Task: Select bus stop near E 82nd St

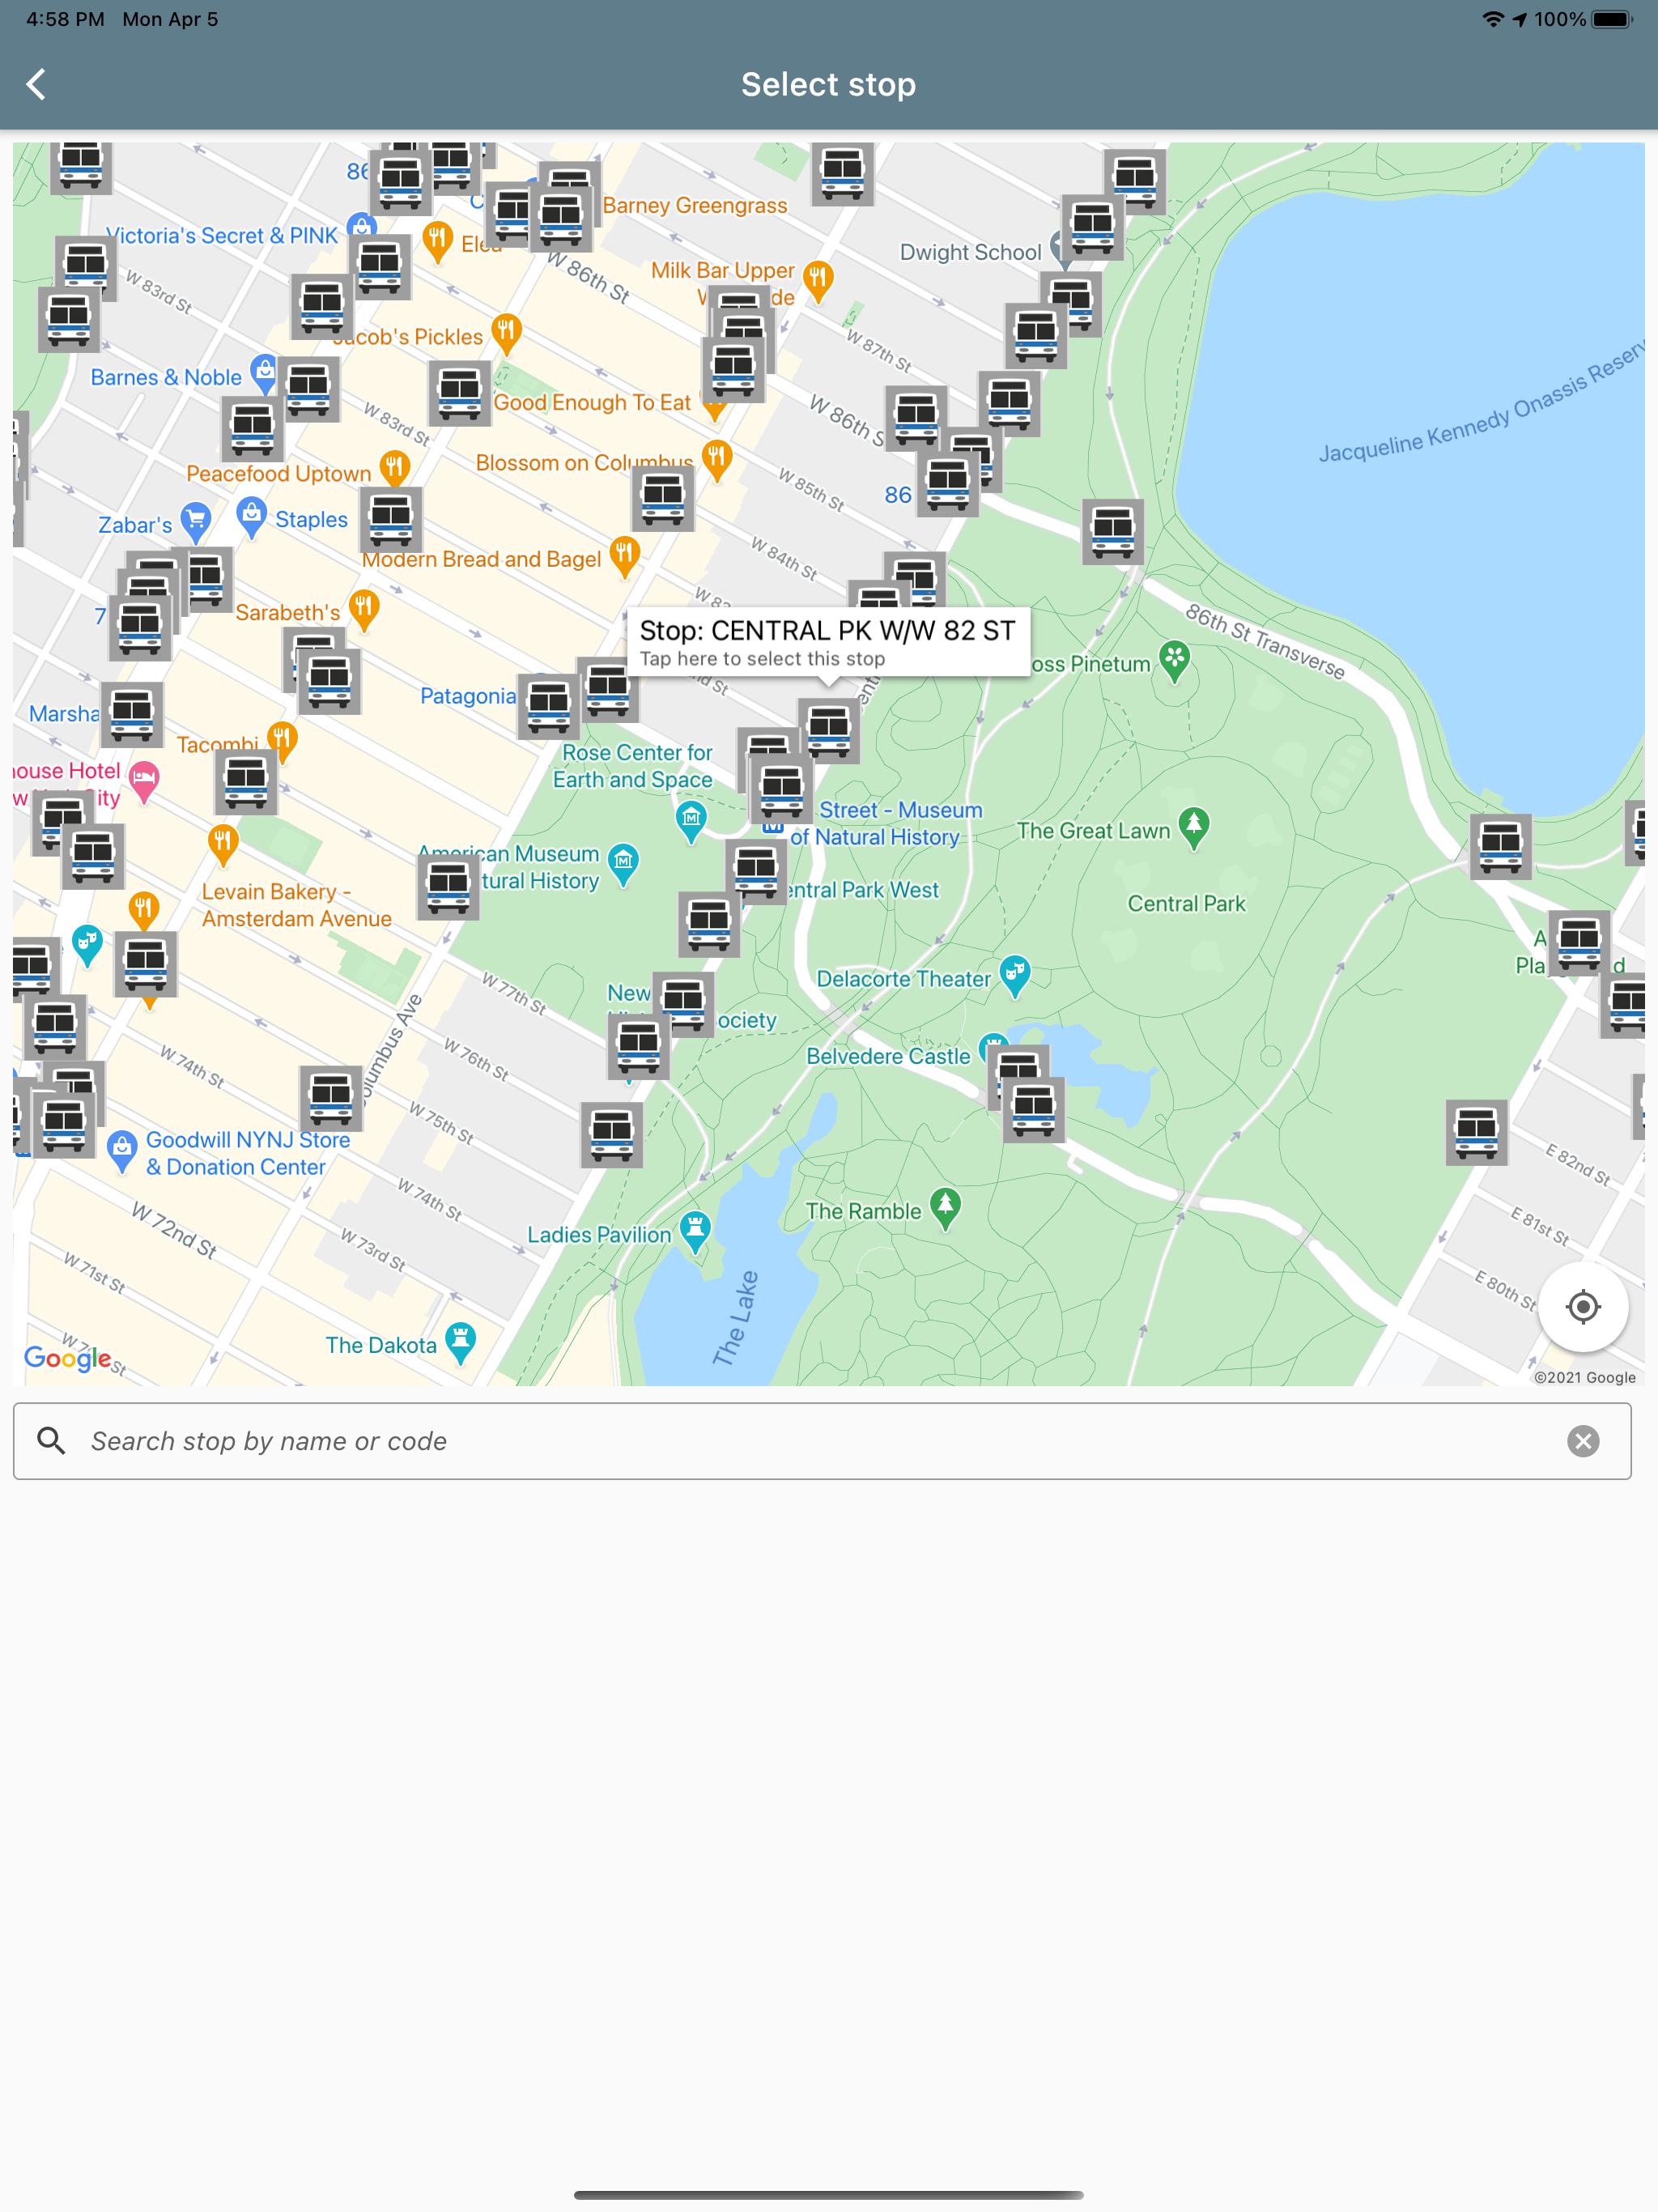Action: click(x=1477, y=1133)
